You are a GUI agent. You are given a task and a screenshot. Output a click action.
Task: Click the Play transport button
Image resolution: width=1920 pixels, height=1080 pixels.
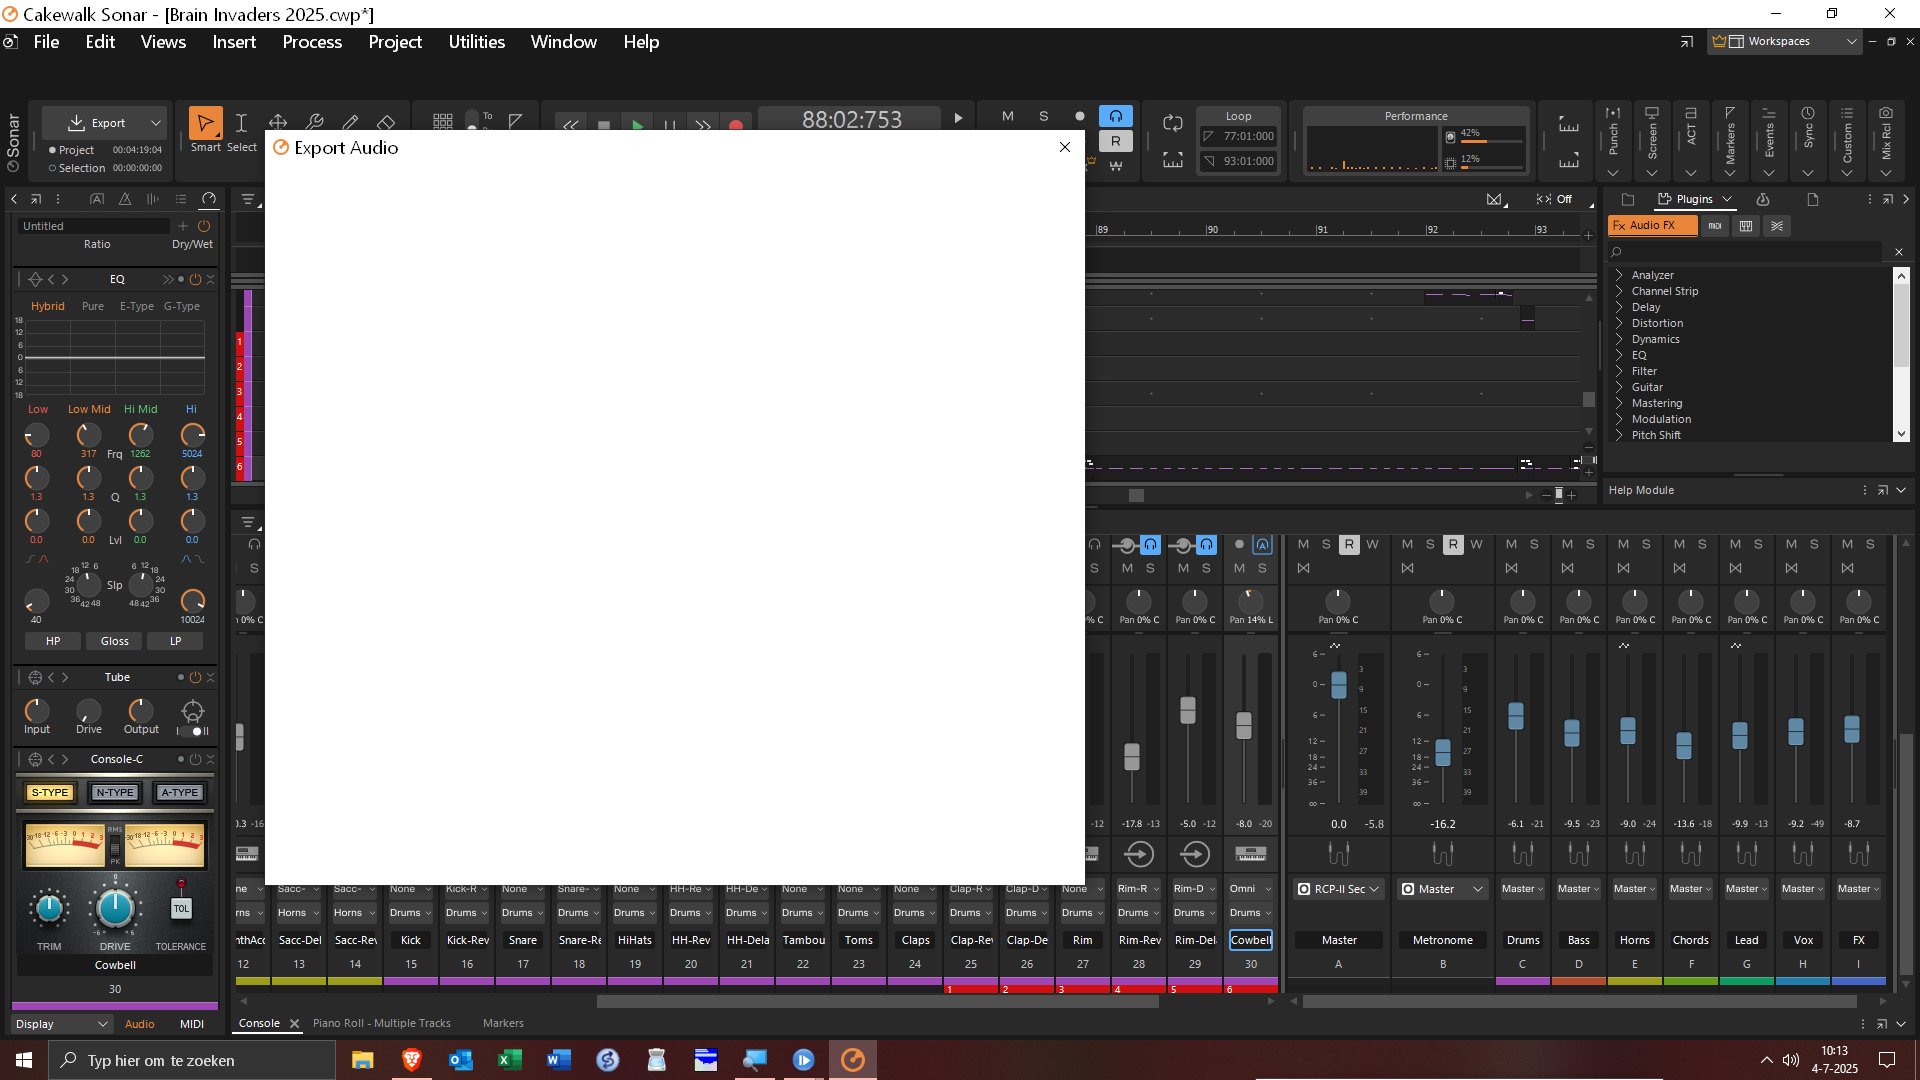click(x=637, y=124)
